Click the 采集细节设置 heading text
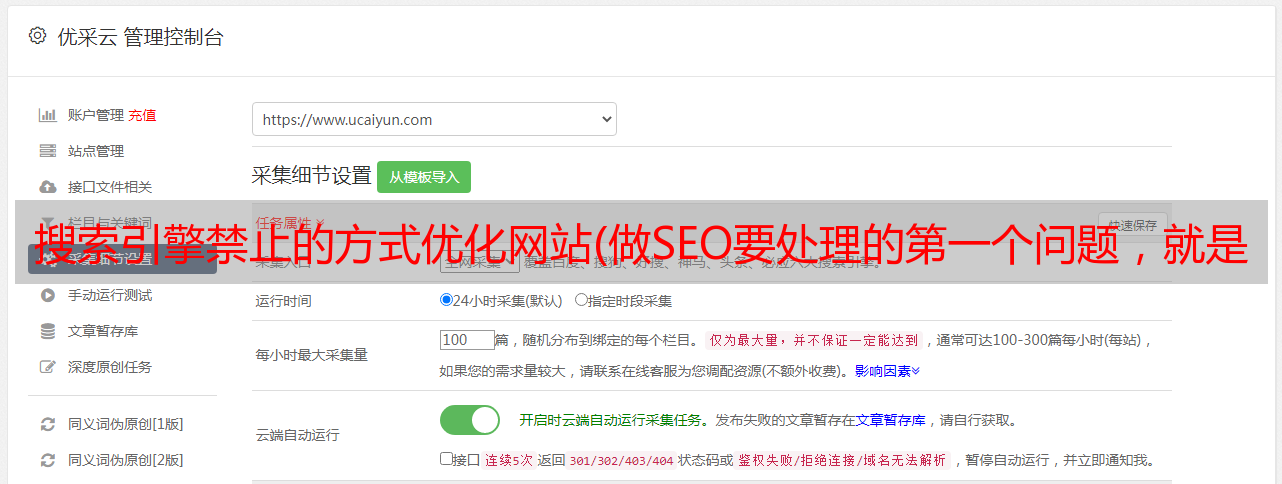 coord(312,176)
